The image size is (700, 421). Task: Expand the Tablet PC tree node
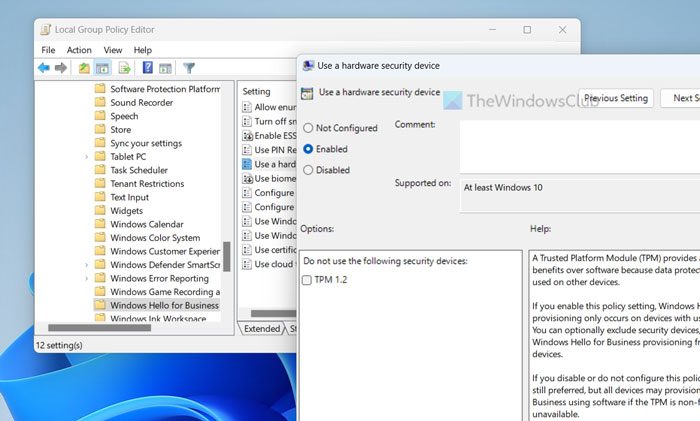[86, 157]
